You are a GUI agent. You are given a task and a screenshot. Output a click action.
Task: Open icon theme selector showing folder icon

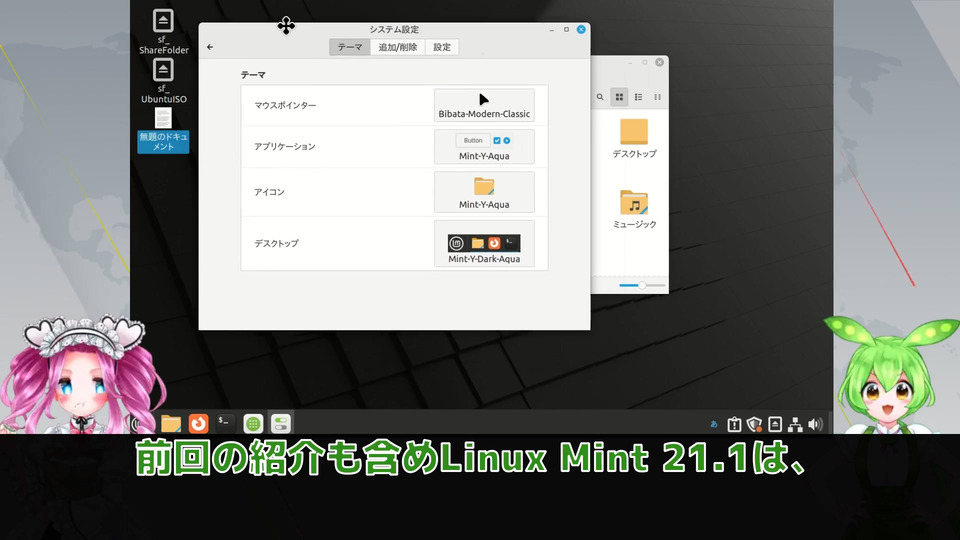(484, 192)
